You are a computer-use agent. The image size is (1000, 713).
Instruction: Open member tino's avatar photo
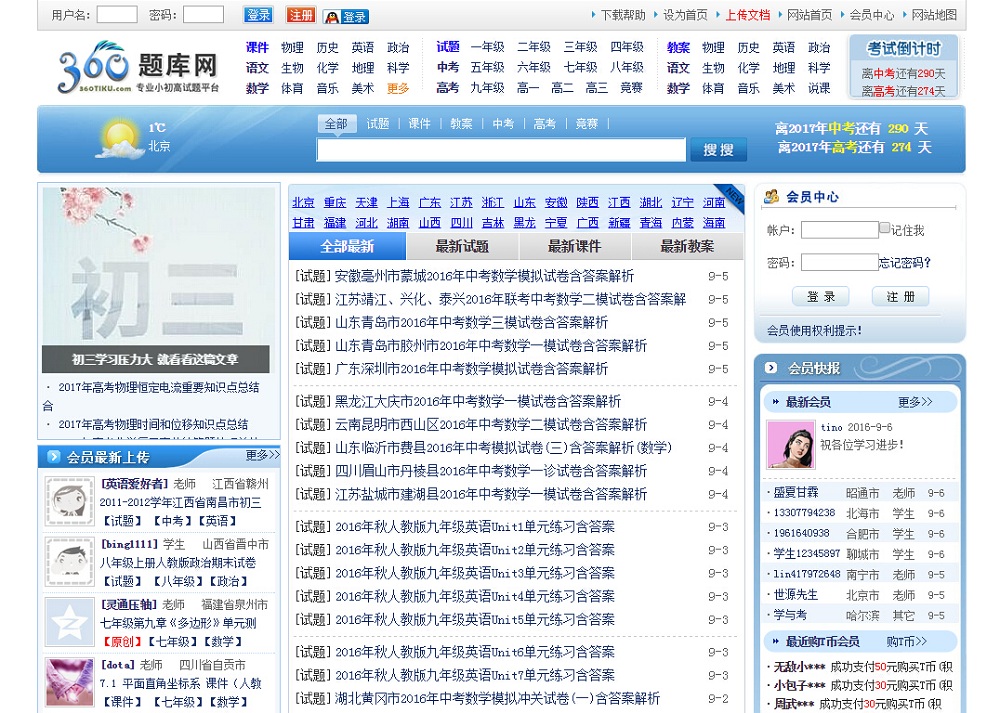click(x=790, y=445)
